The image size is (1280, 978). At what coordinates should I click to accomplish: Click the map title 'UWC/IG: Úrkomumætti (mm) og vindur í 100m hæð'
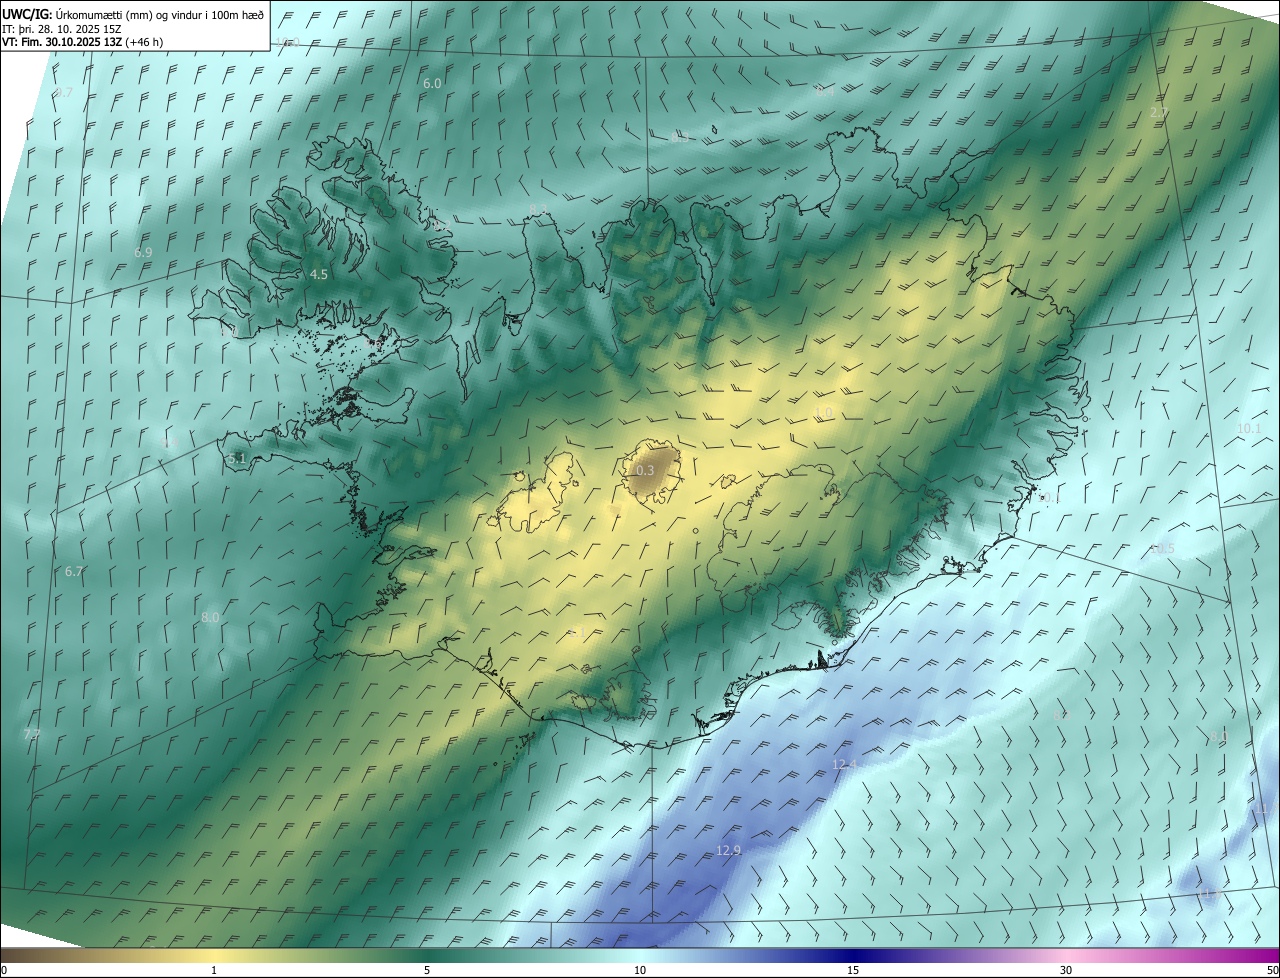133,14
